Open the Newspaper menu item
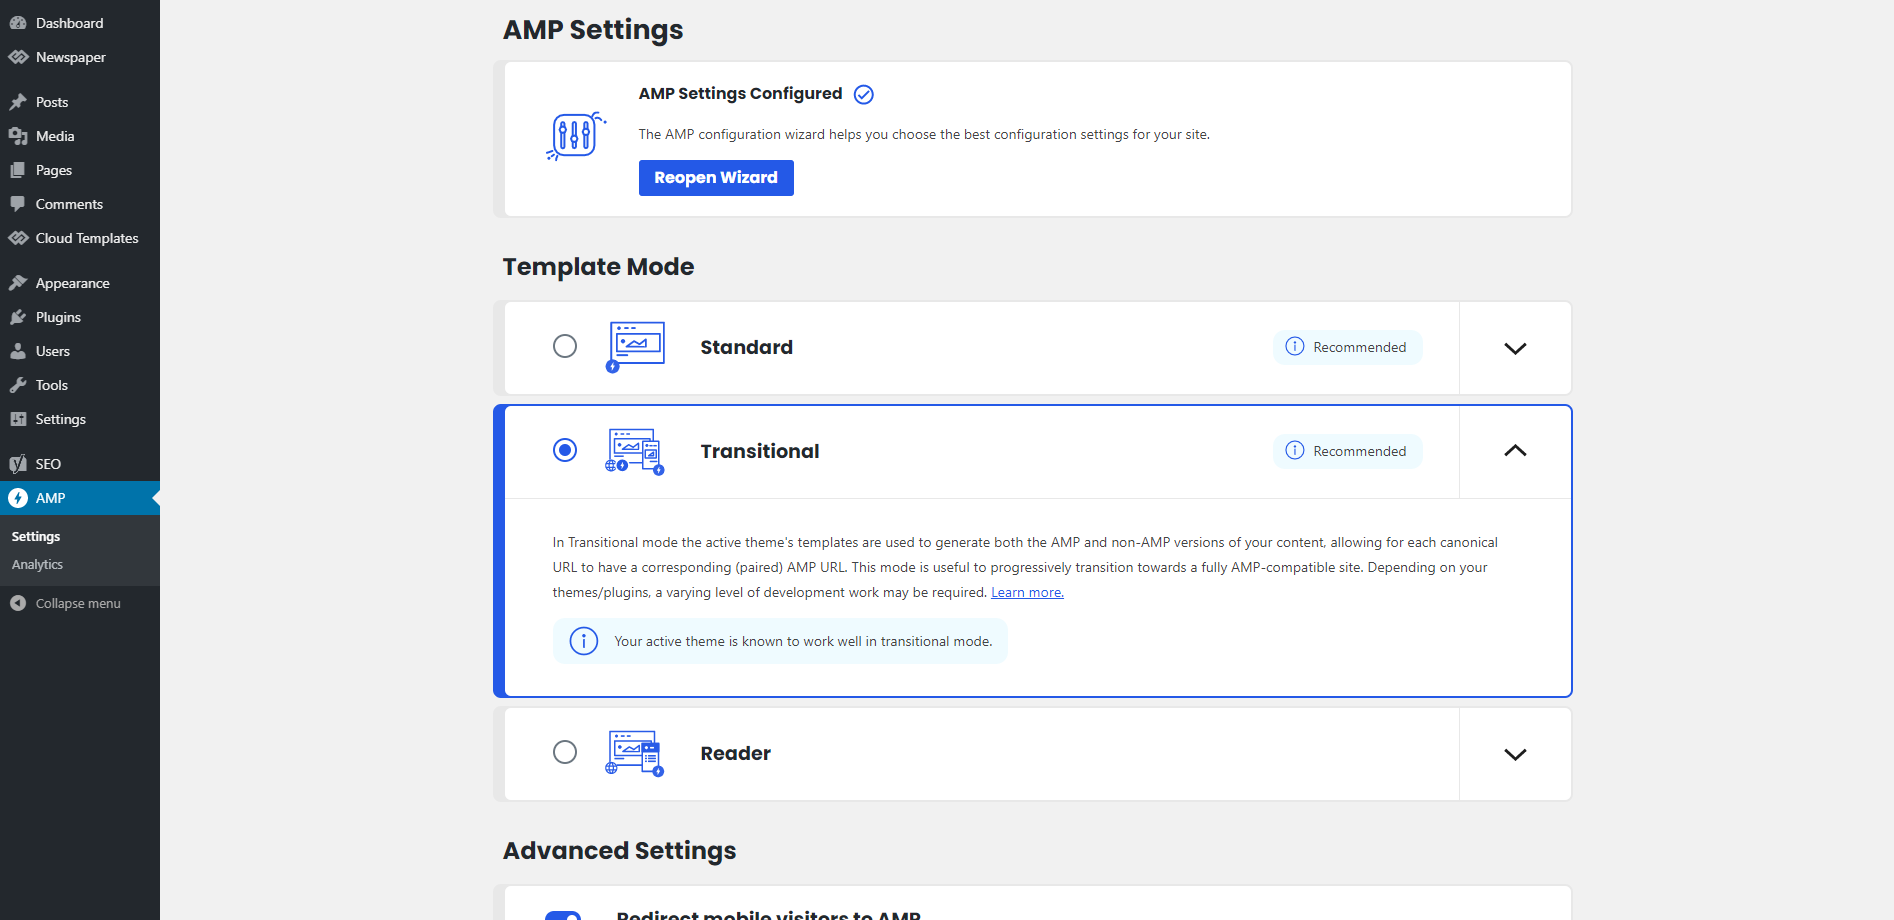 [x=80, y=57]
